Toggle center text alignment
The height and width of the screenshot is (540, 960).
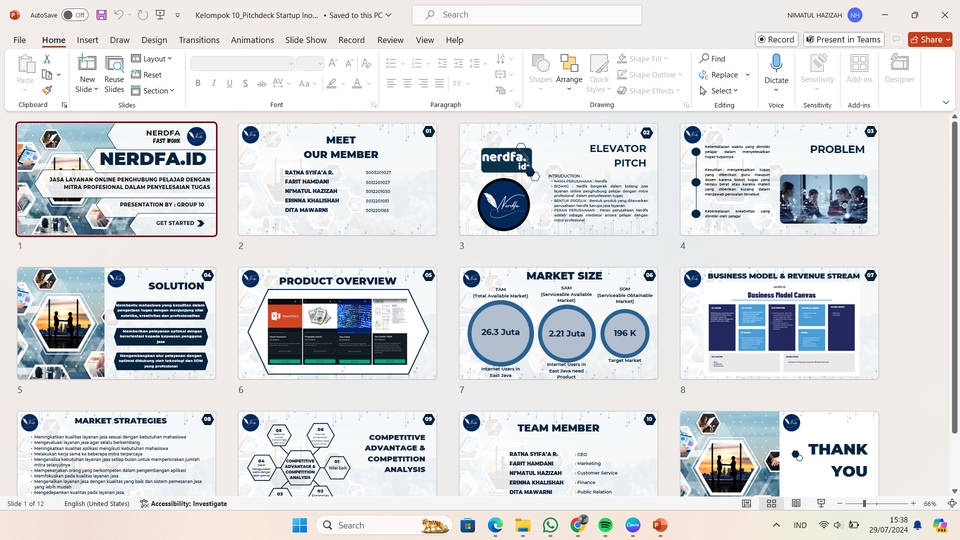click(407, 83)
